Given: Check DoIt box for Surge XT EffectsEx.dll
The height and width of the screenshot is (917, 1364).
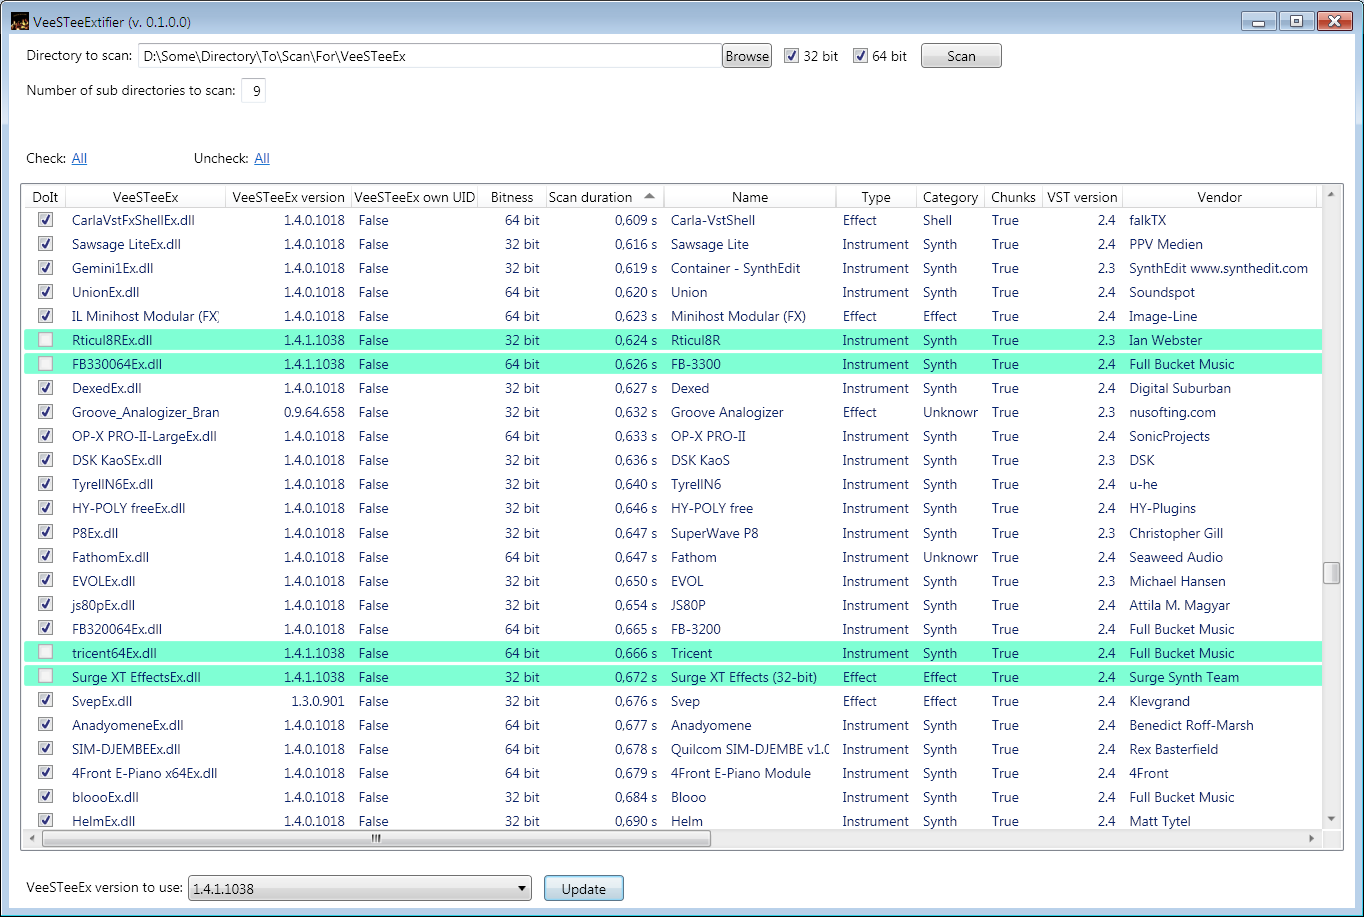Looking at the screenshot, I should pyautogui.click(x=45, y=677).
